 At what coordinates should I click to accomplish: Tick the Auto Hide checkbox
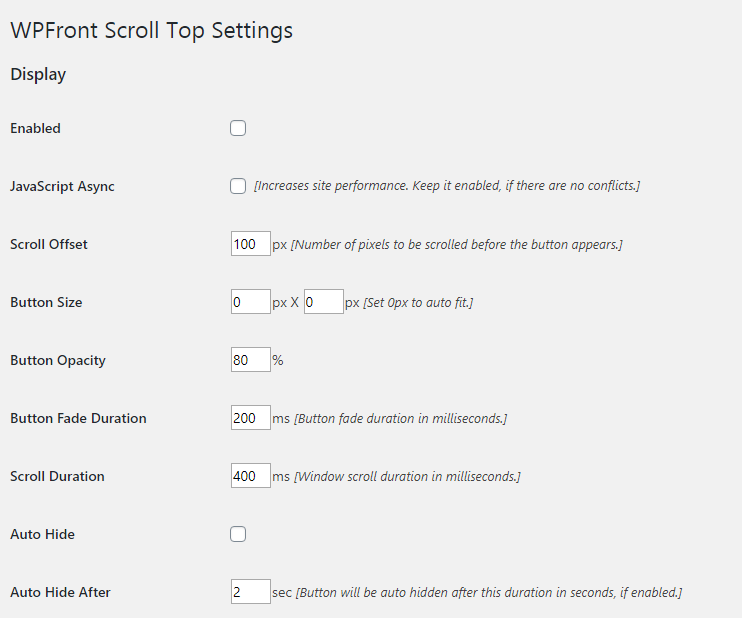tap(238, 534)
